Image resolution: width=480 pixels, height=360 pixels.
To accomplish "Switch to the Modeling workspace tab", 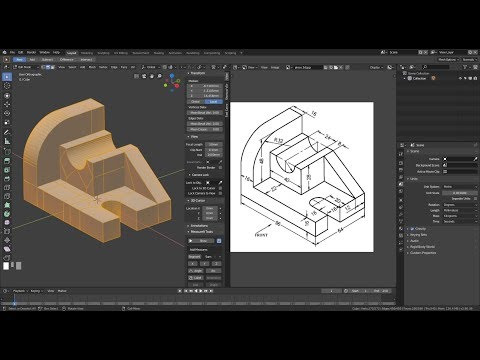I will tap(87, 53).
